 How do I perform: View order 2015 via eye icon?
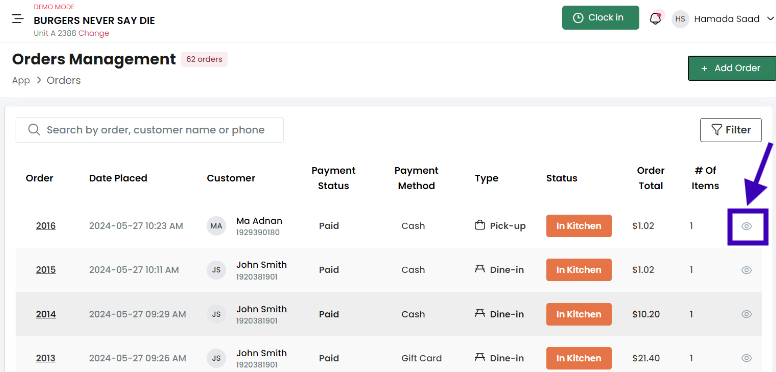coord(747,270)
